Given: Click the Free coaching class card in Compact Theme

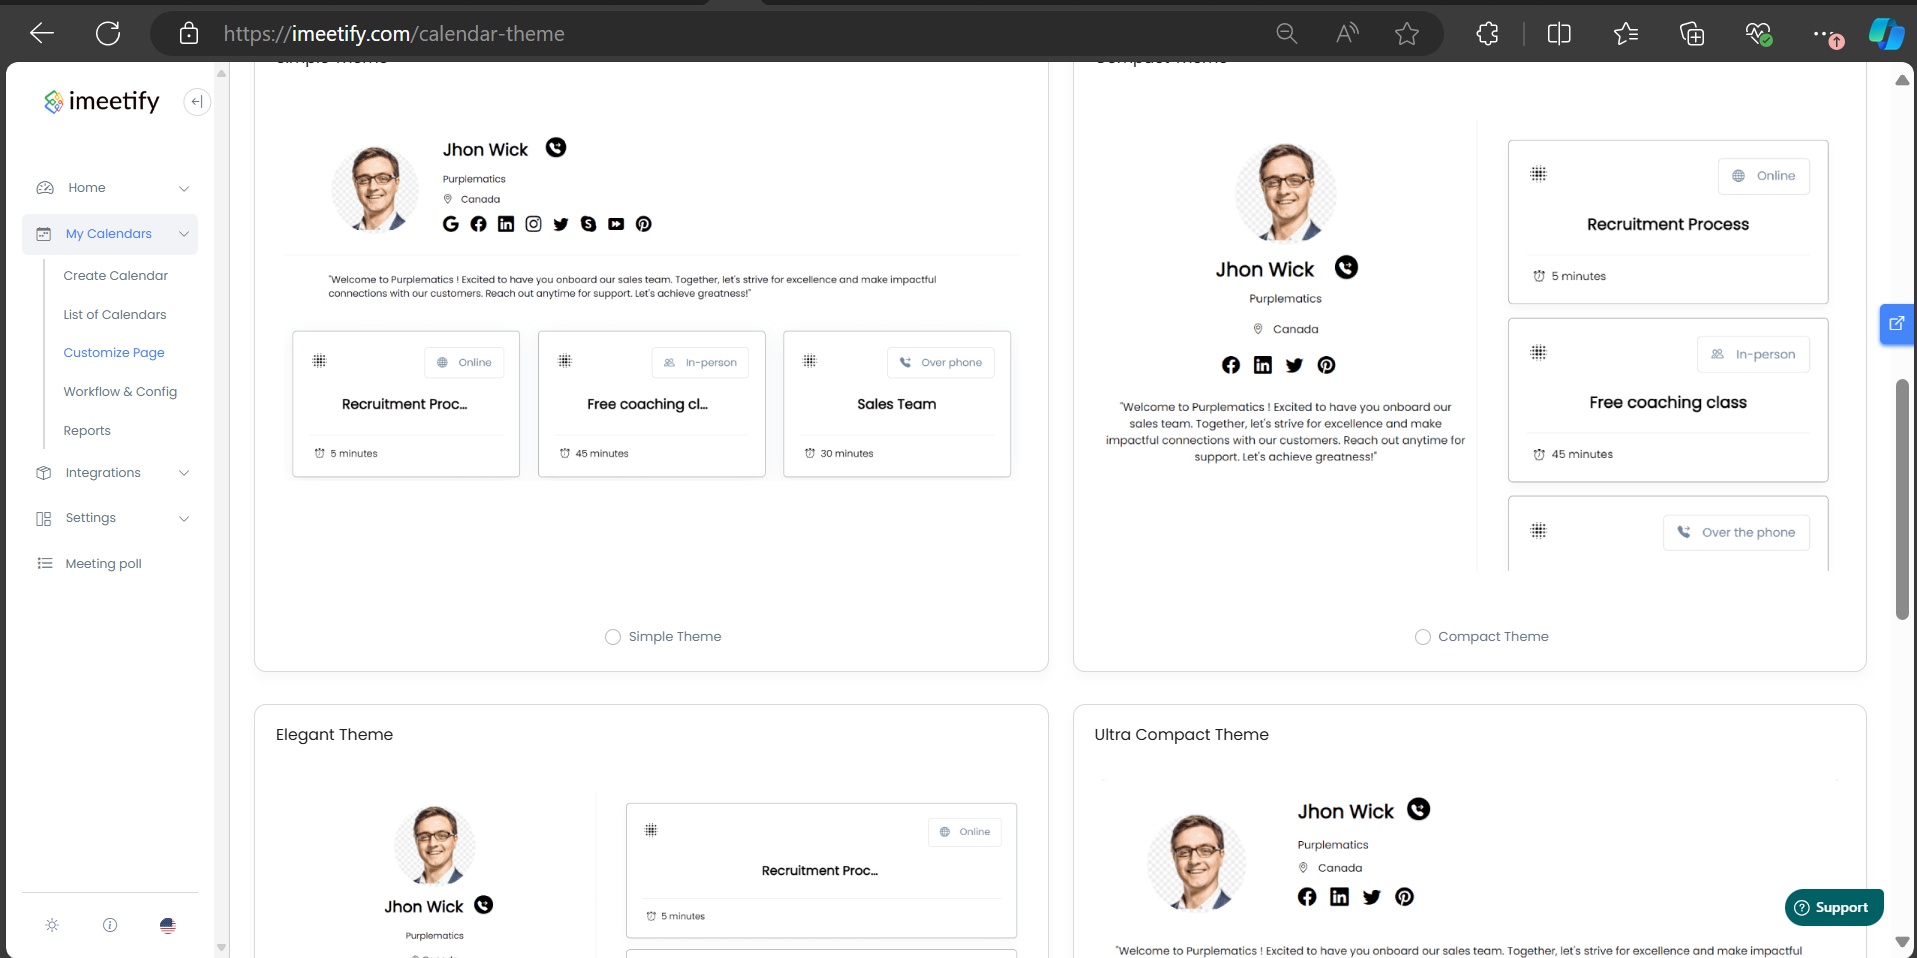Looking at the screenshot, I should (1668, 400).
